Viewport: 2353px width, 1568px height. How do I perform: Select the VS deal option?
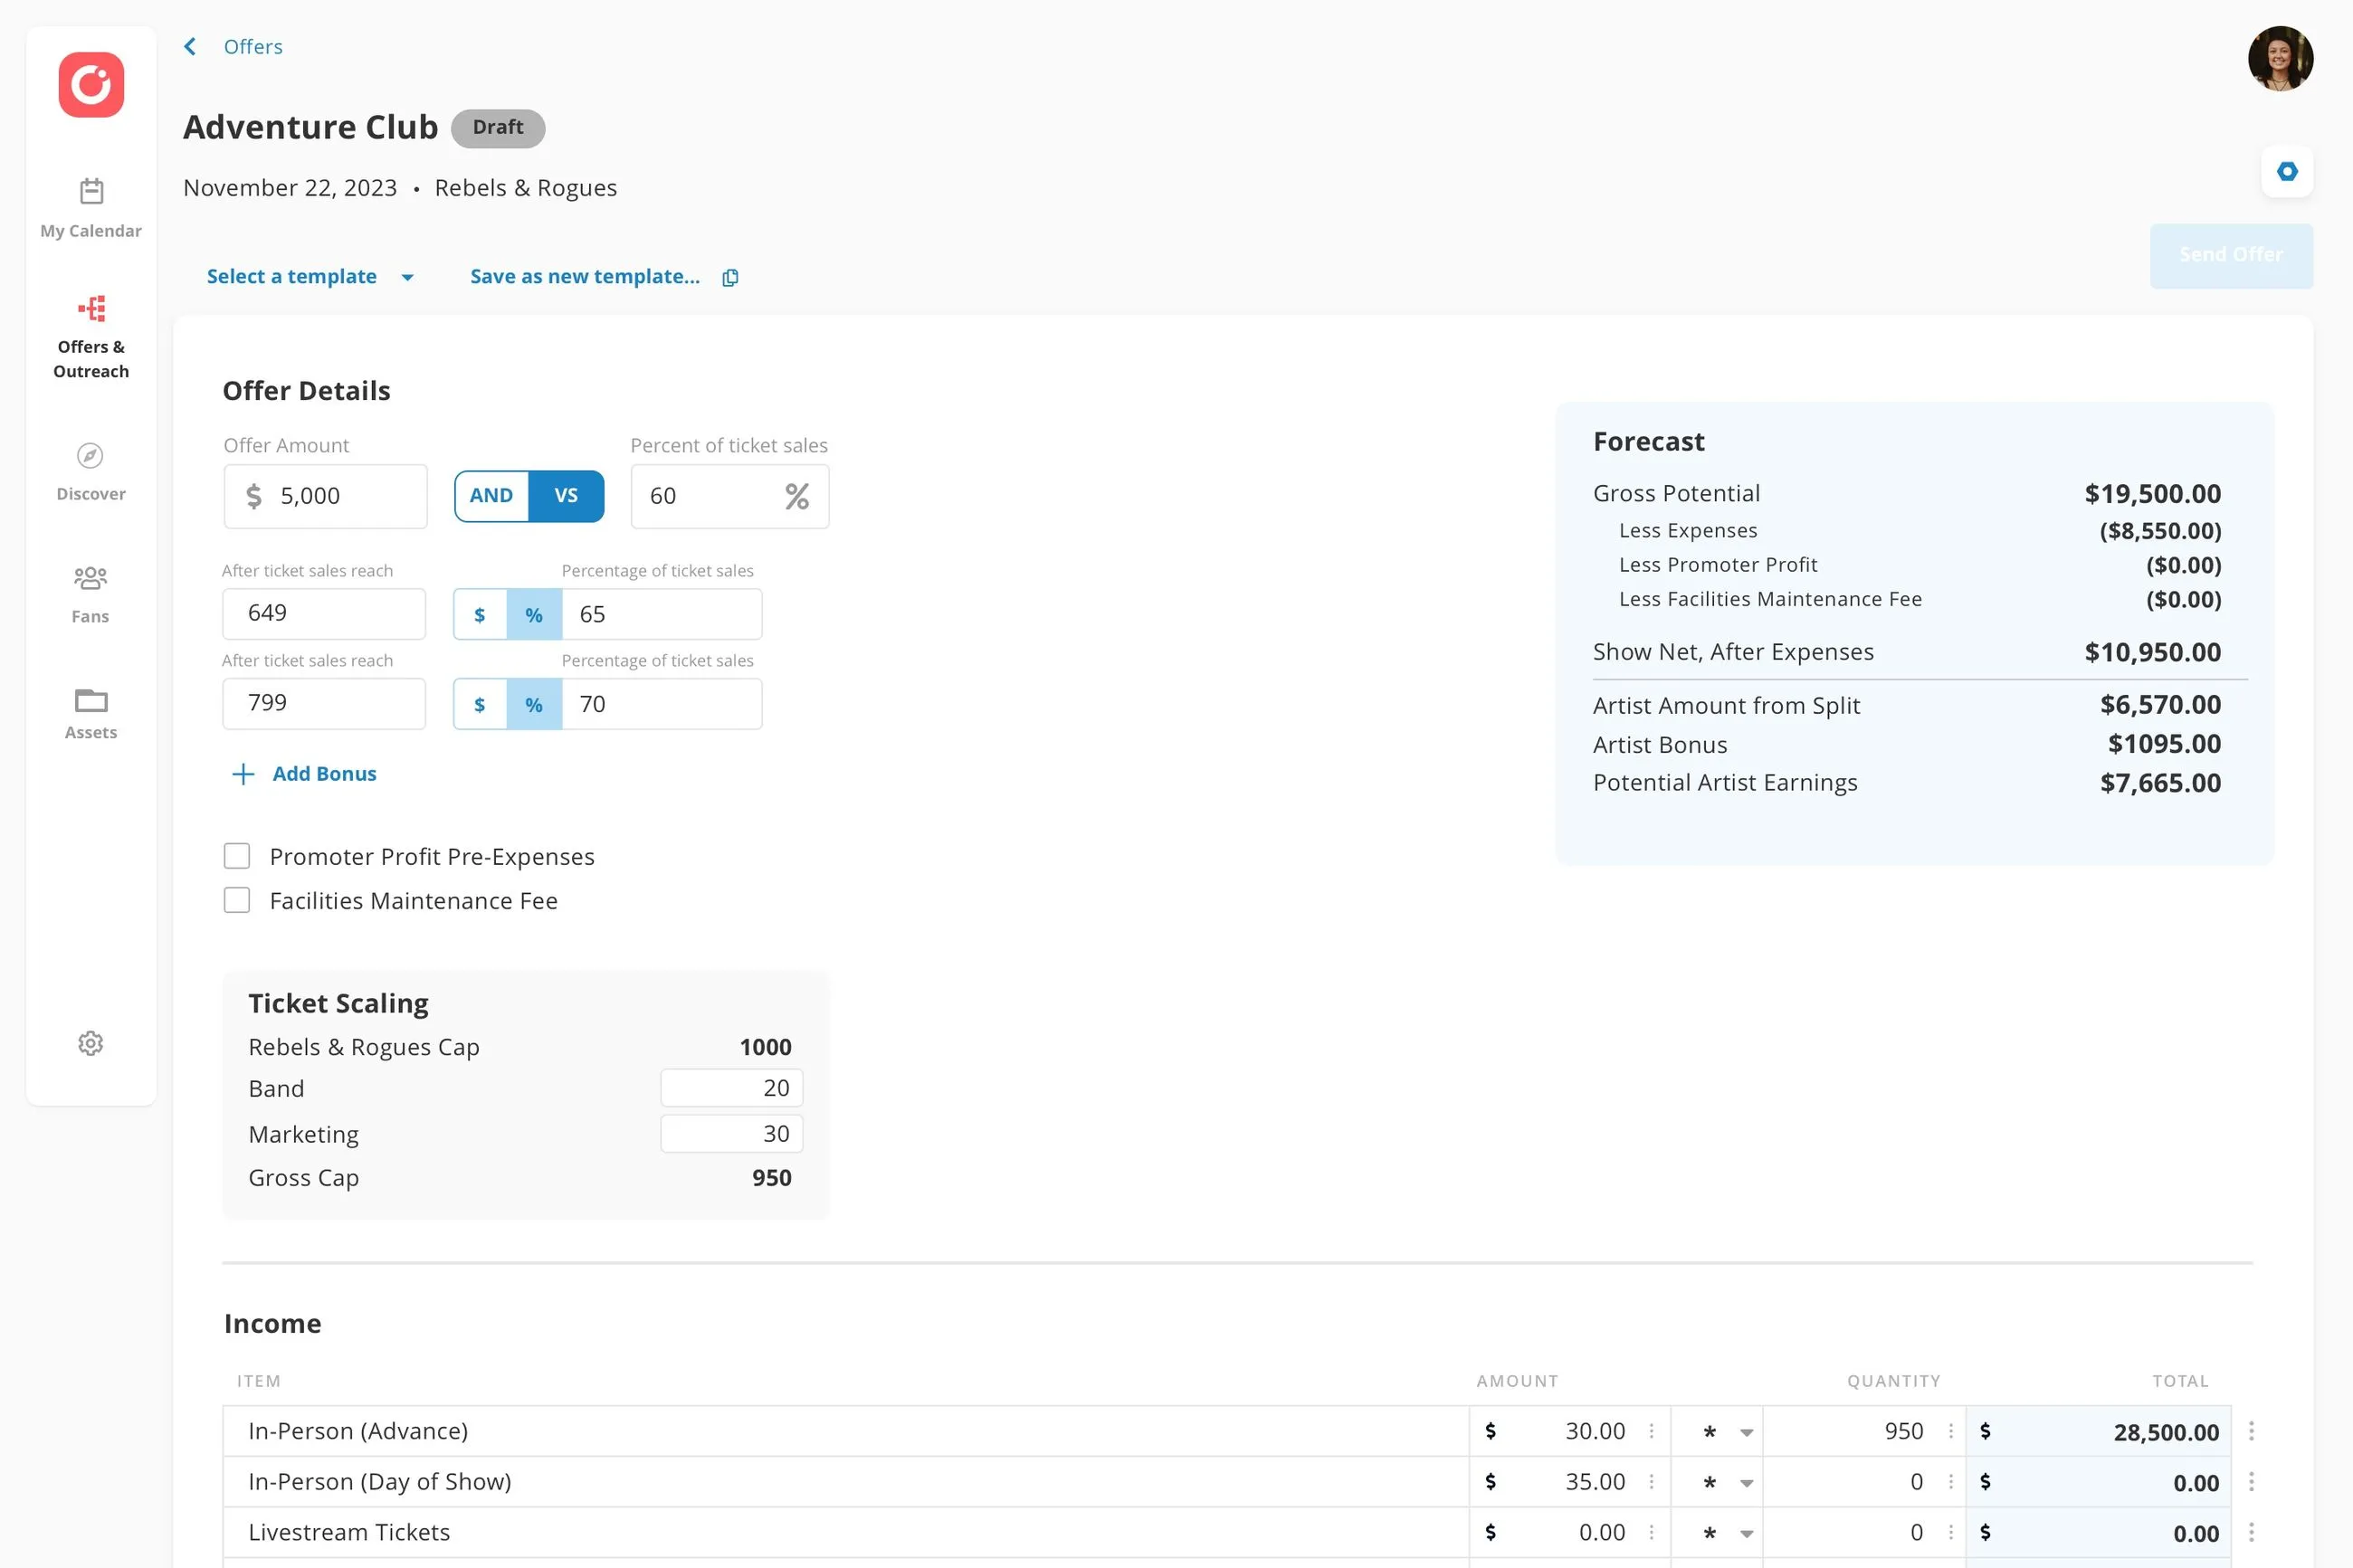pyautogui.click(x=566, y=496)
